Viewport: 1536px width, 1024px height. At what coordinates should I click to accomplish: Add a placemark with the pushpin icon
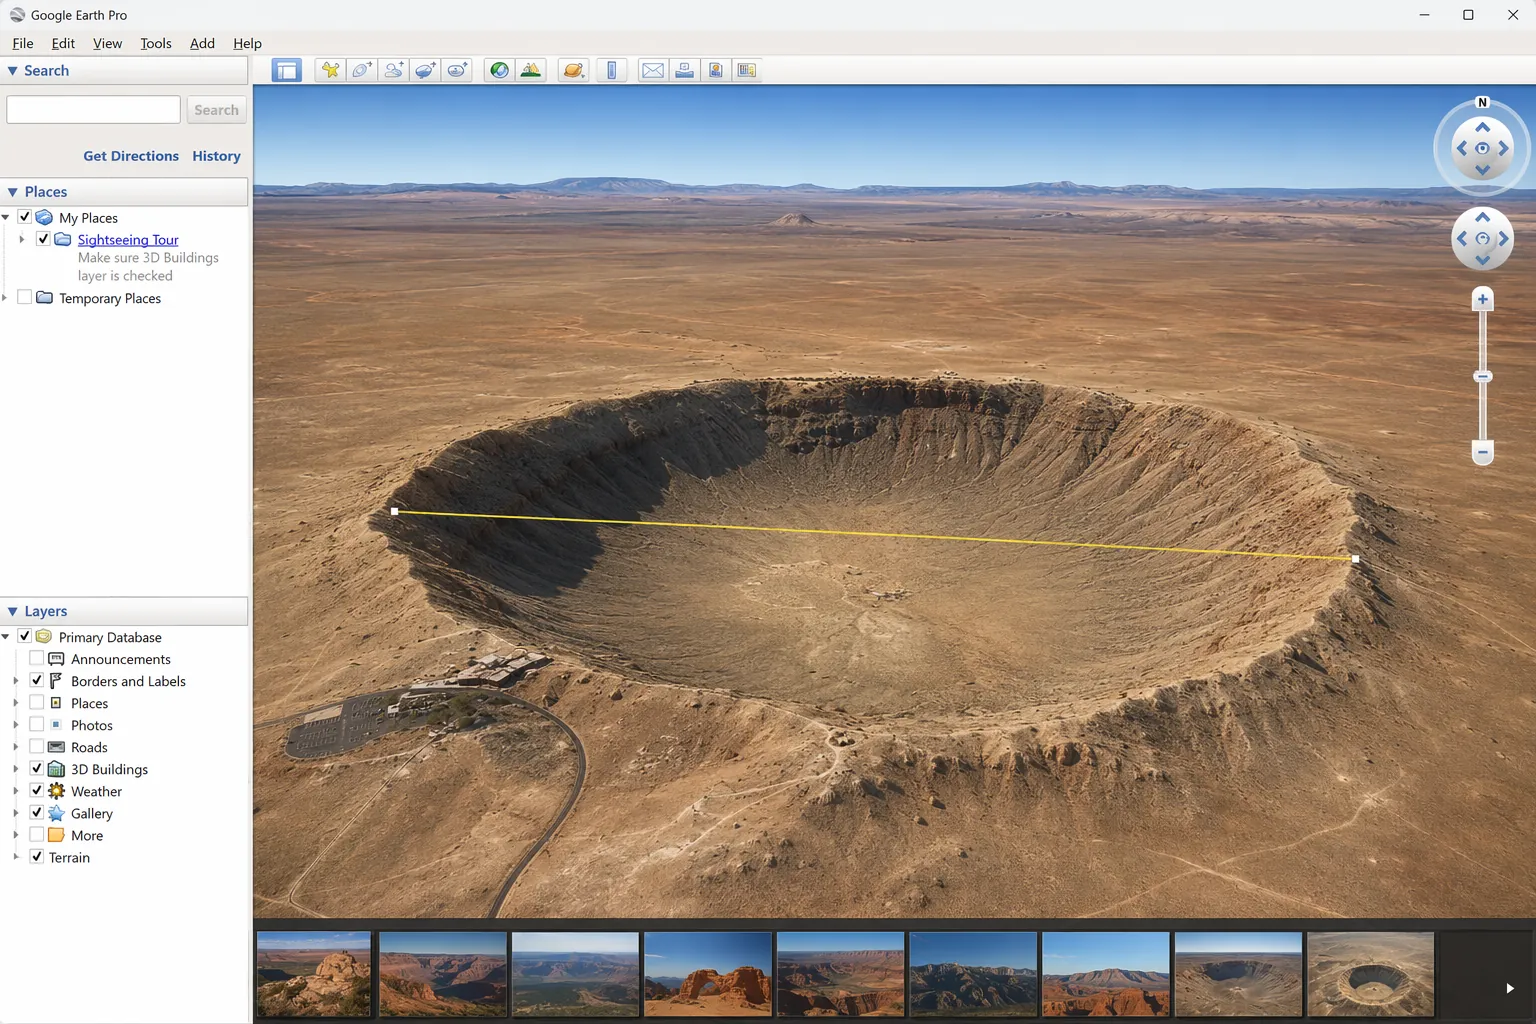pyautogui.click(x=330, y=70)
